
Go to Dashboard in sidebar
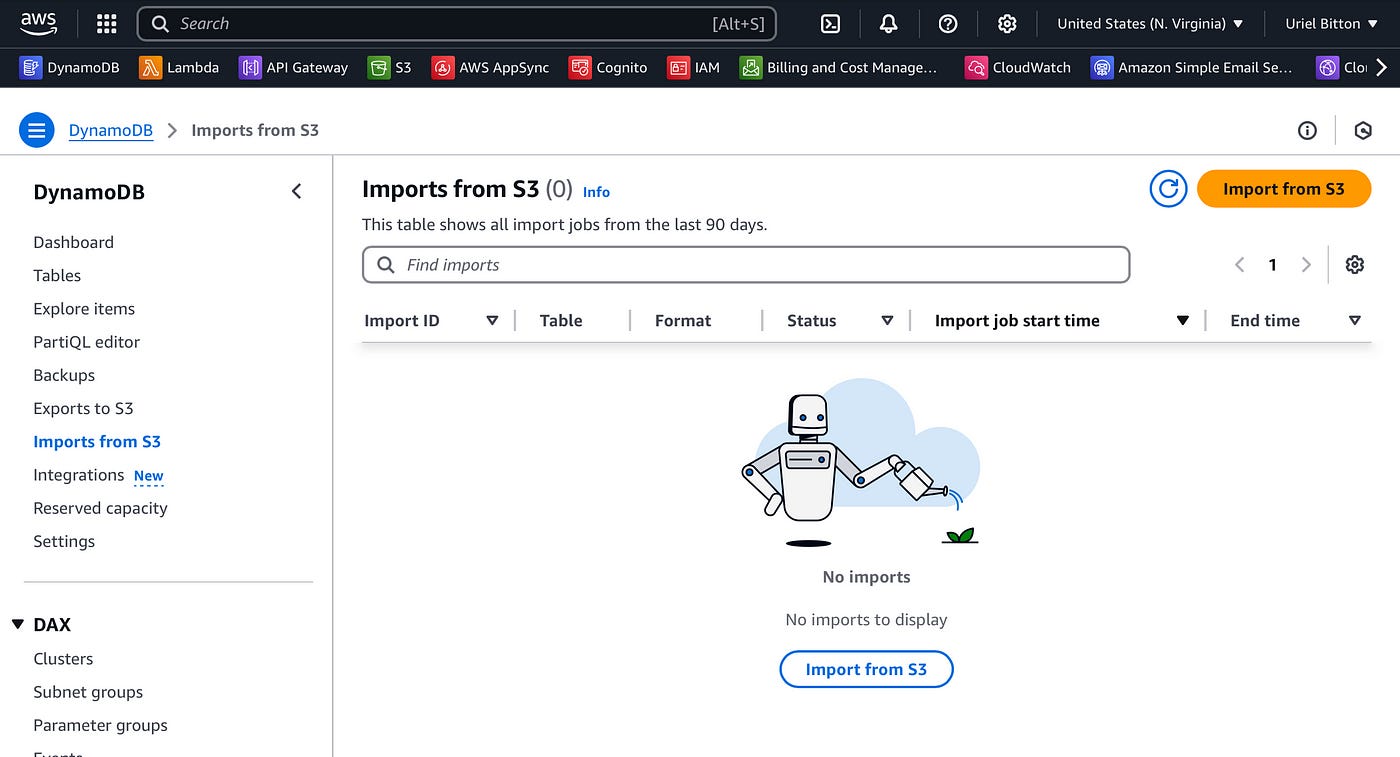coord(74,242)
